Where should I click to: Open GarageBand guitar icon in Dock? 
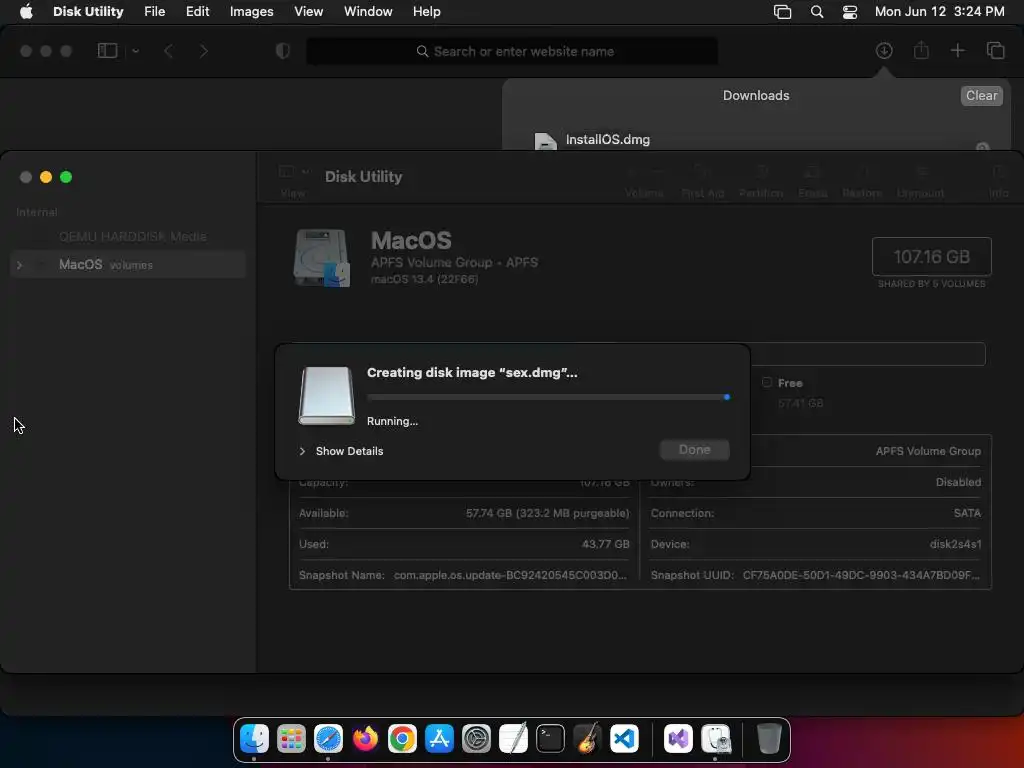pos(587,739)
